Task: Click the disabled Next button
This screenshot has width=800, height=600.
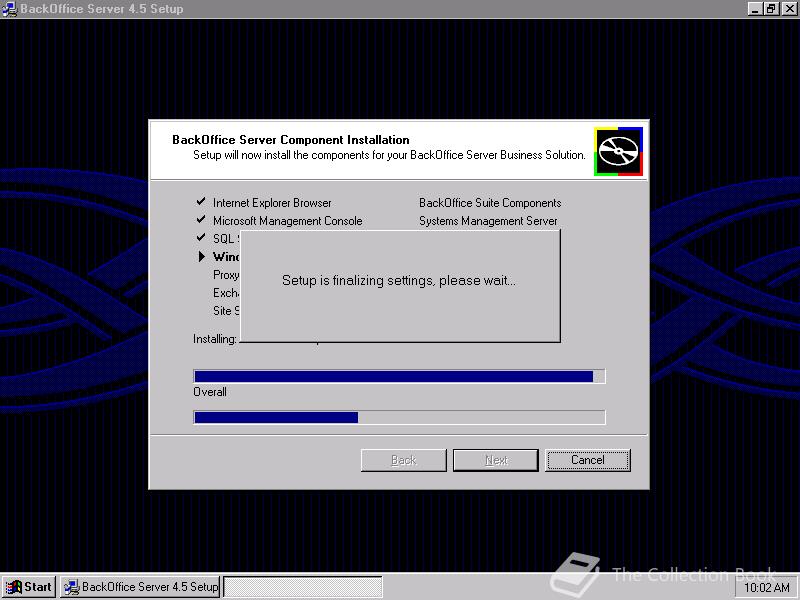Action: click(496, 460)
